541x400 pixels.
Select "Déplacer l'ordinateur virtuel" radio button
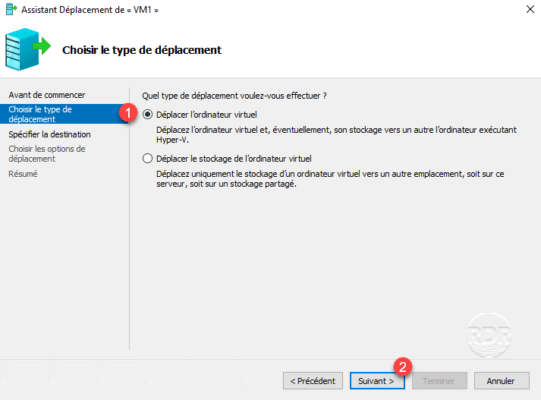tap(148, 114)
